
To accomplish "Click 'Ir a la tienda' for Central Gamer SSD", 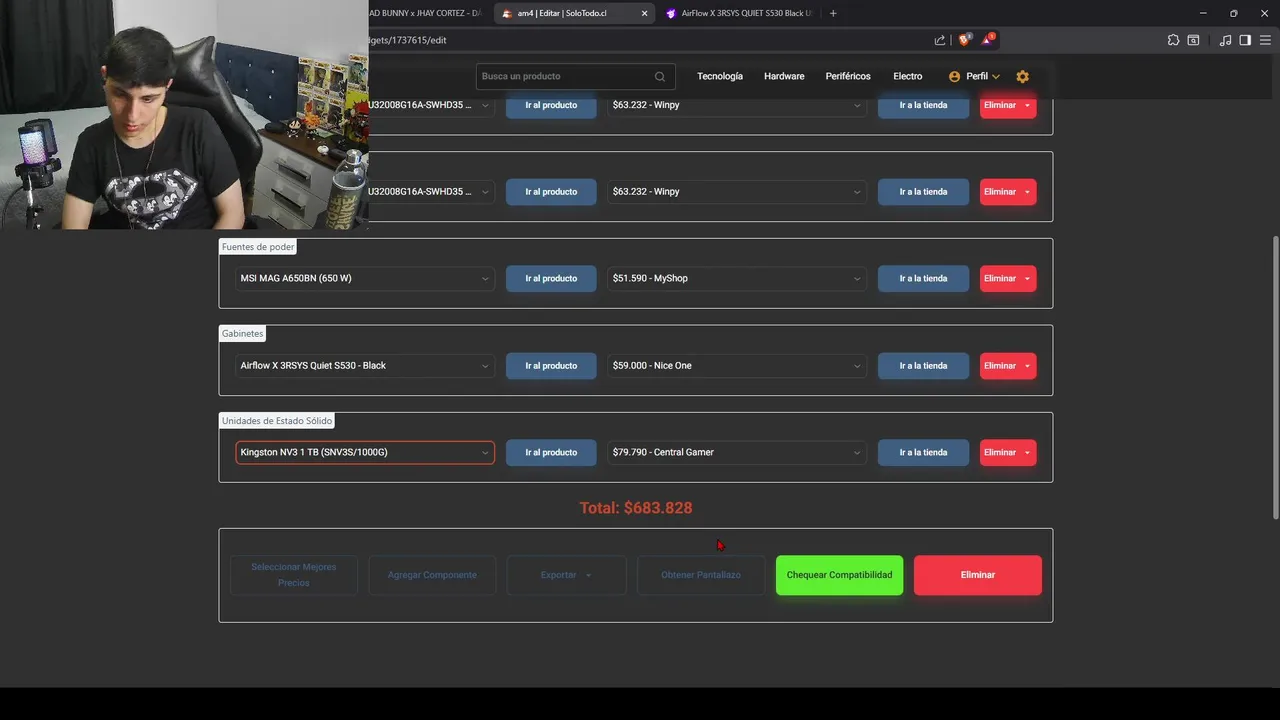I will (923, 453).
